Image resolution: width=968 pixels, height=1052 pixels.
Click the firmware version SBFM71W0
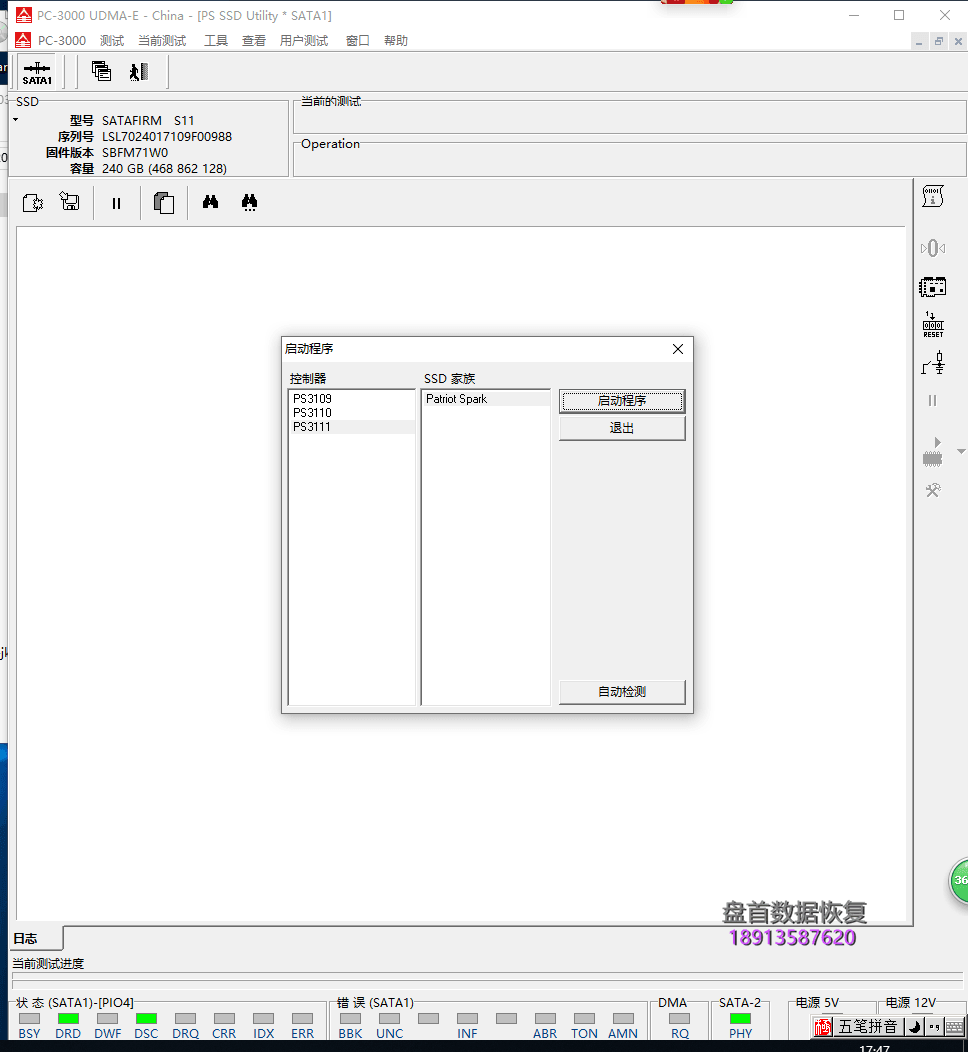pyautogui.click(x=135, y=153)
